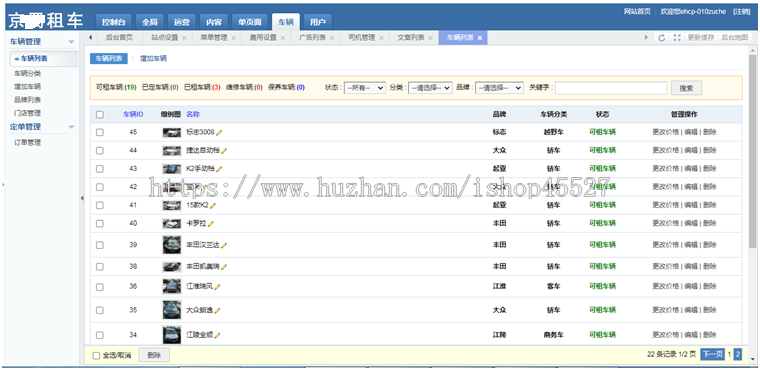Collapse the 车辆管理 sidebar section
The width and height of the screenshot is (760, 370).
pos(71,42)
